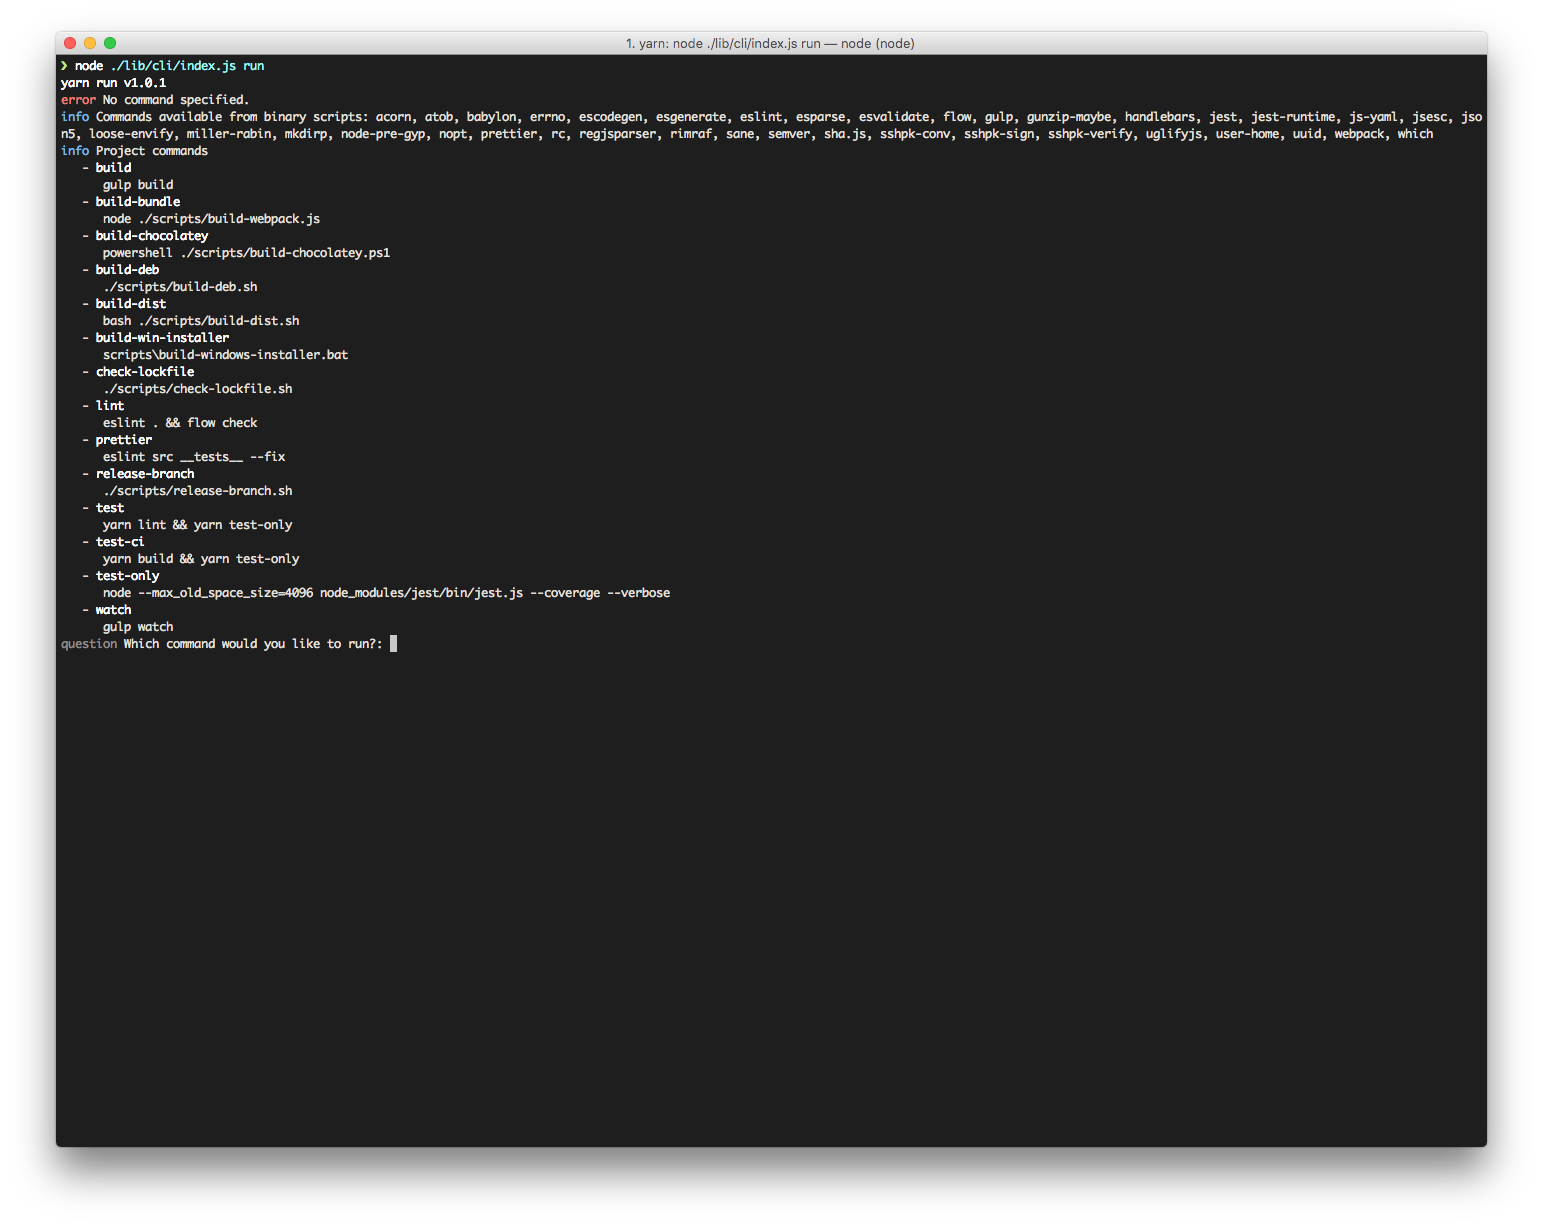The width and height of the screenshot is (1543, 1227).
Task: Click 'build-deb' command name
Action: (127, 270)
